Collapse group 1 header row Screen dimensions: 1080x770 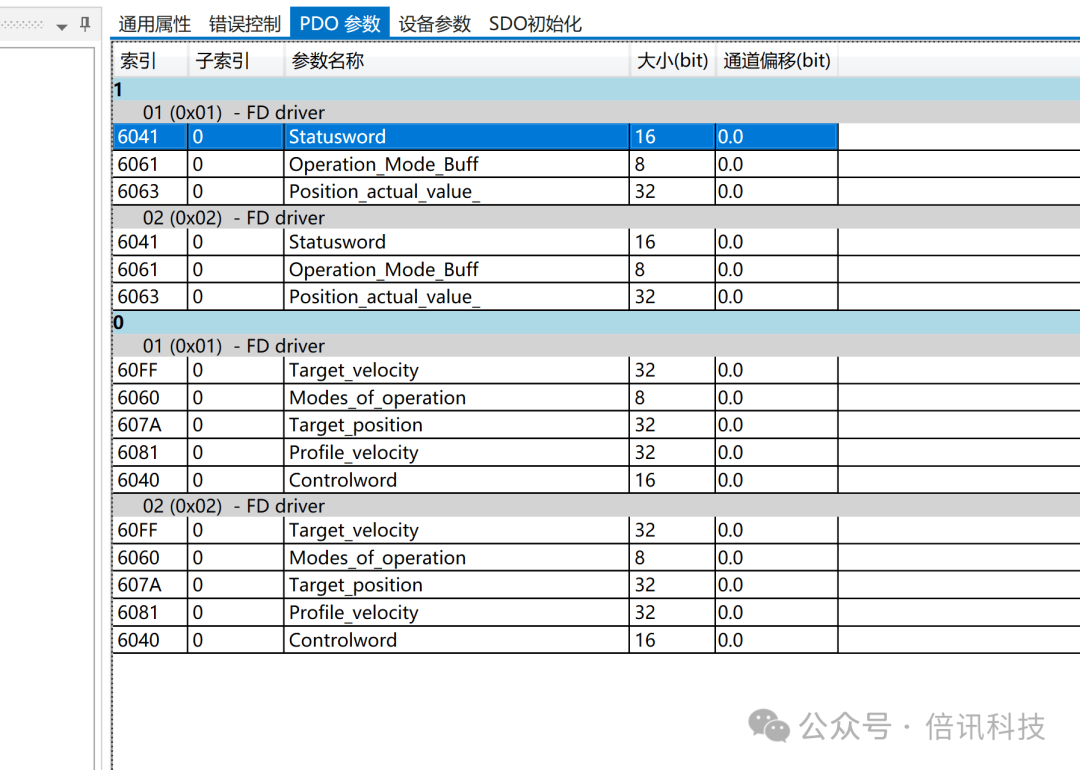596,90
